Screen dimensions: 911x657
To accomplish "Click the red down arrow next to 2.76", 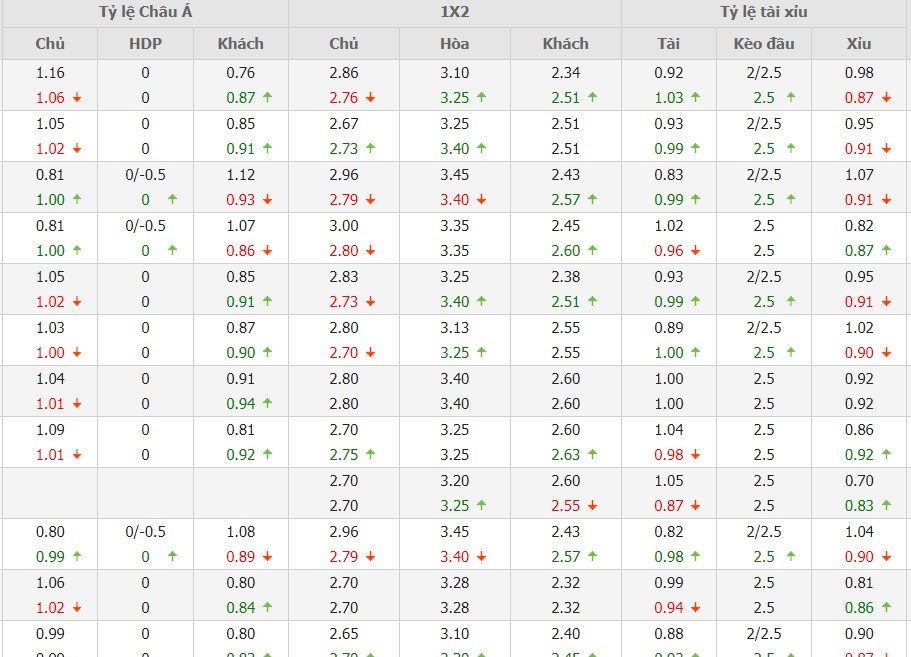I will pos(370,98).
